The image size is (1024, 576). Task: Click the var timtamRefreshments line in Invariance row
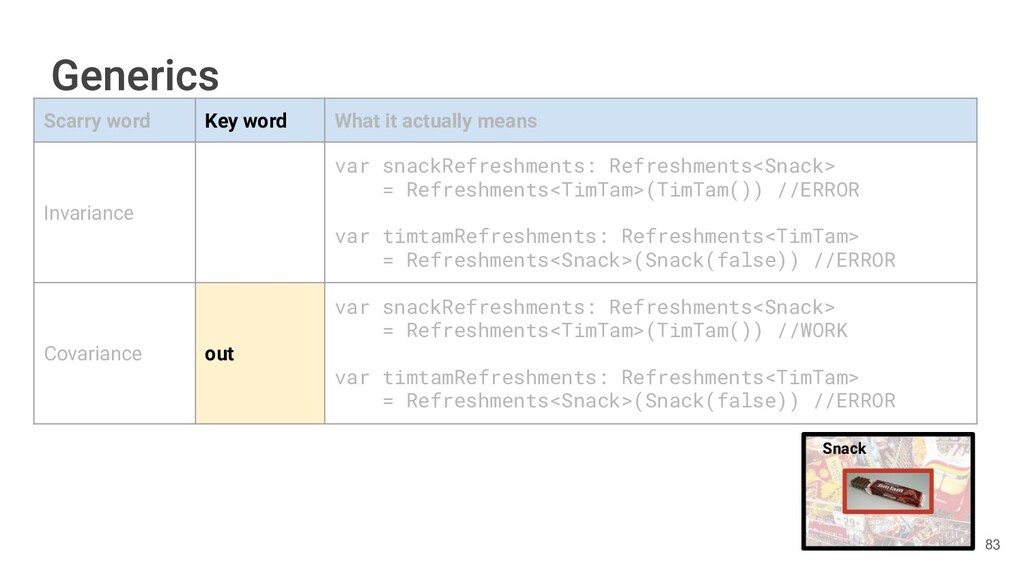596,236
